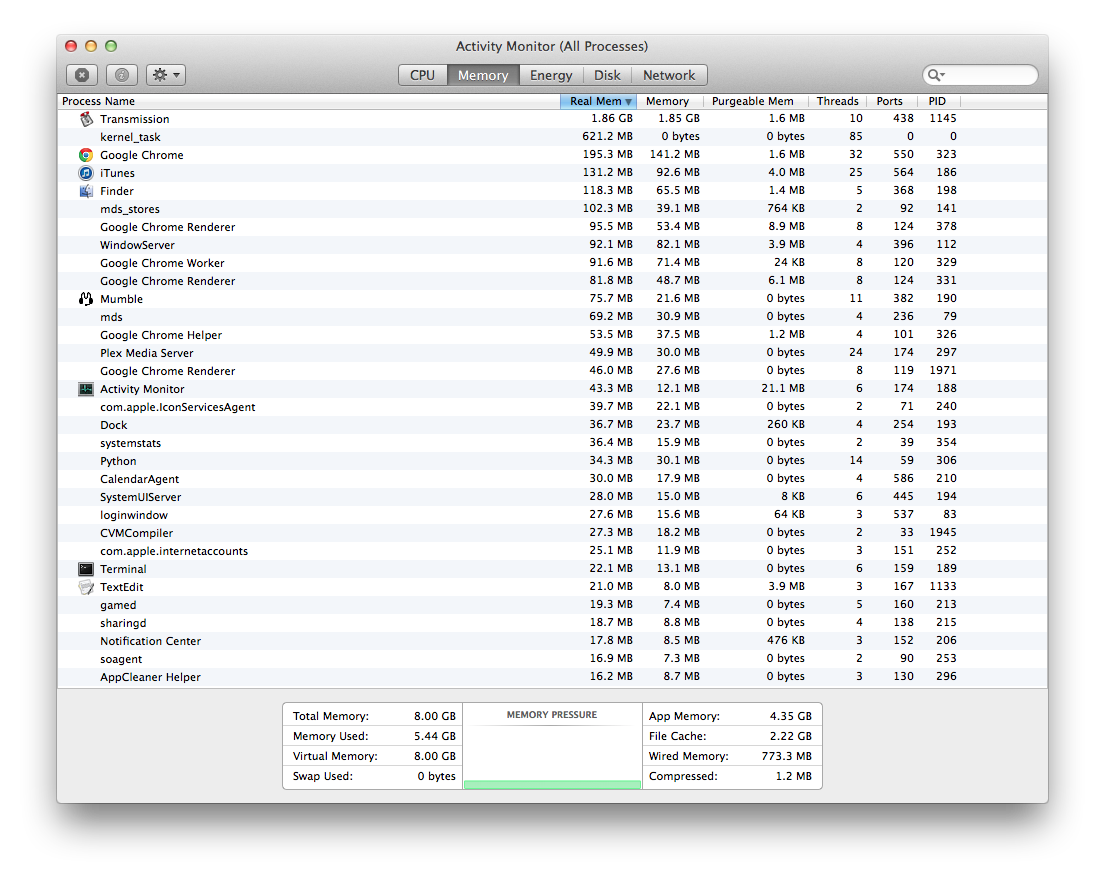The image size is (1105, 882).
Task: Sort by the Process Name column header
Action: pyautogui.click(x=309, y=101)
